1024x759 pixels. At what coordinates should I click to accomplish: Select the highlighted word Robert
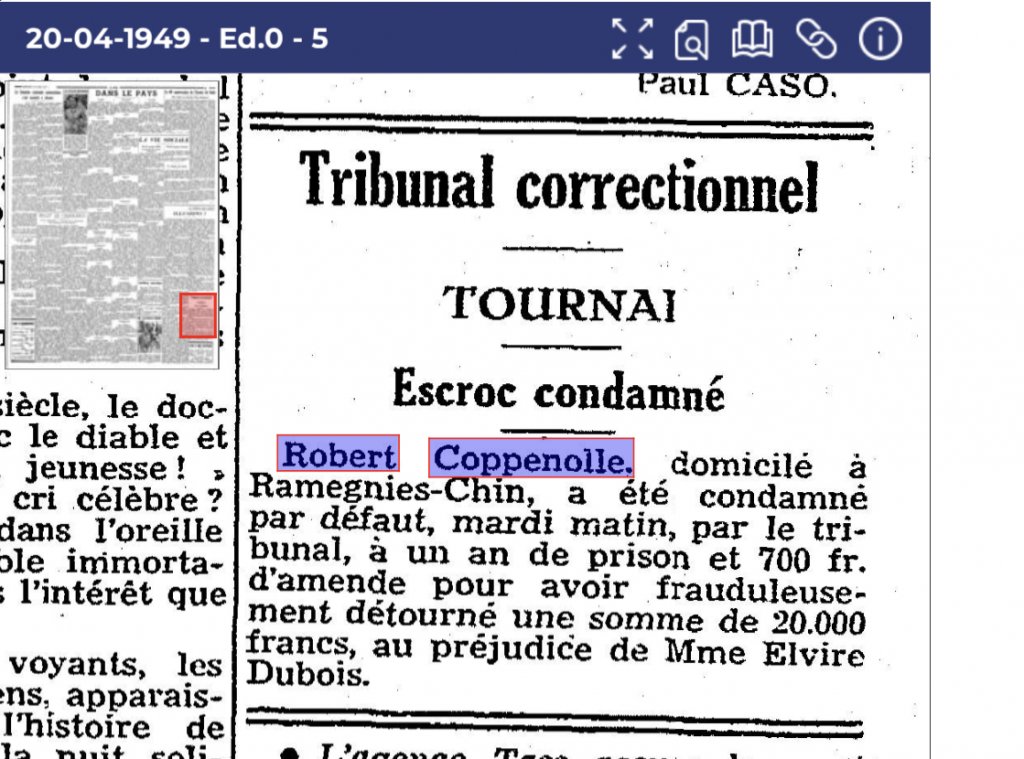click(x=339, y=455)
